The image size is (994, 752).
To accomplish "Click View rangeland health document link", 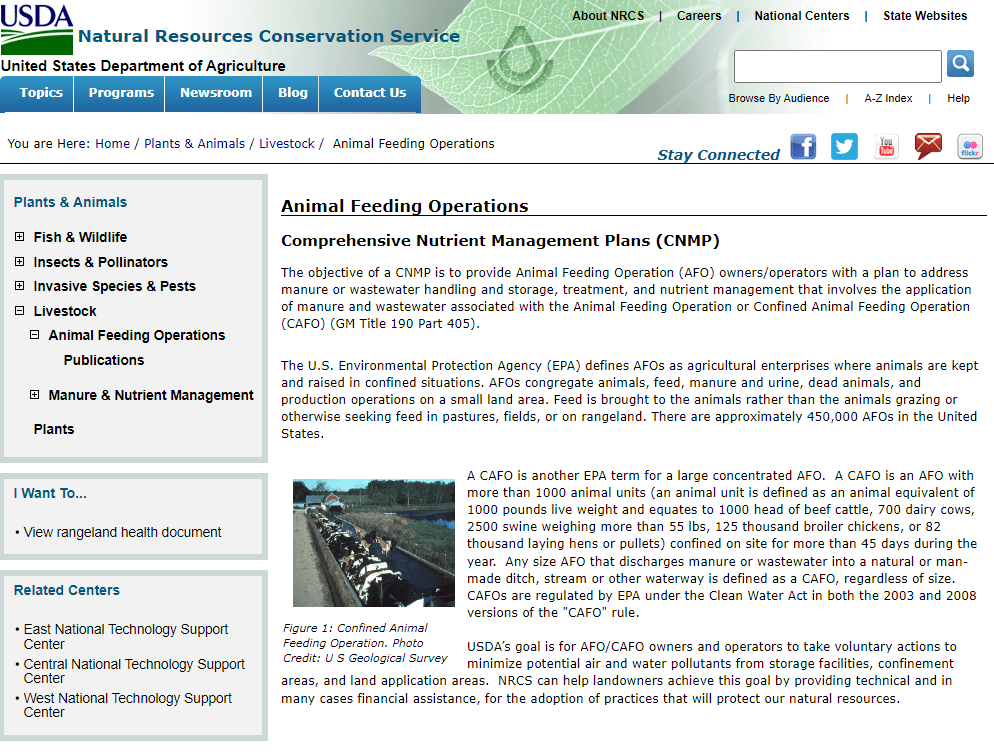I will (x=122, y=532).
